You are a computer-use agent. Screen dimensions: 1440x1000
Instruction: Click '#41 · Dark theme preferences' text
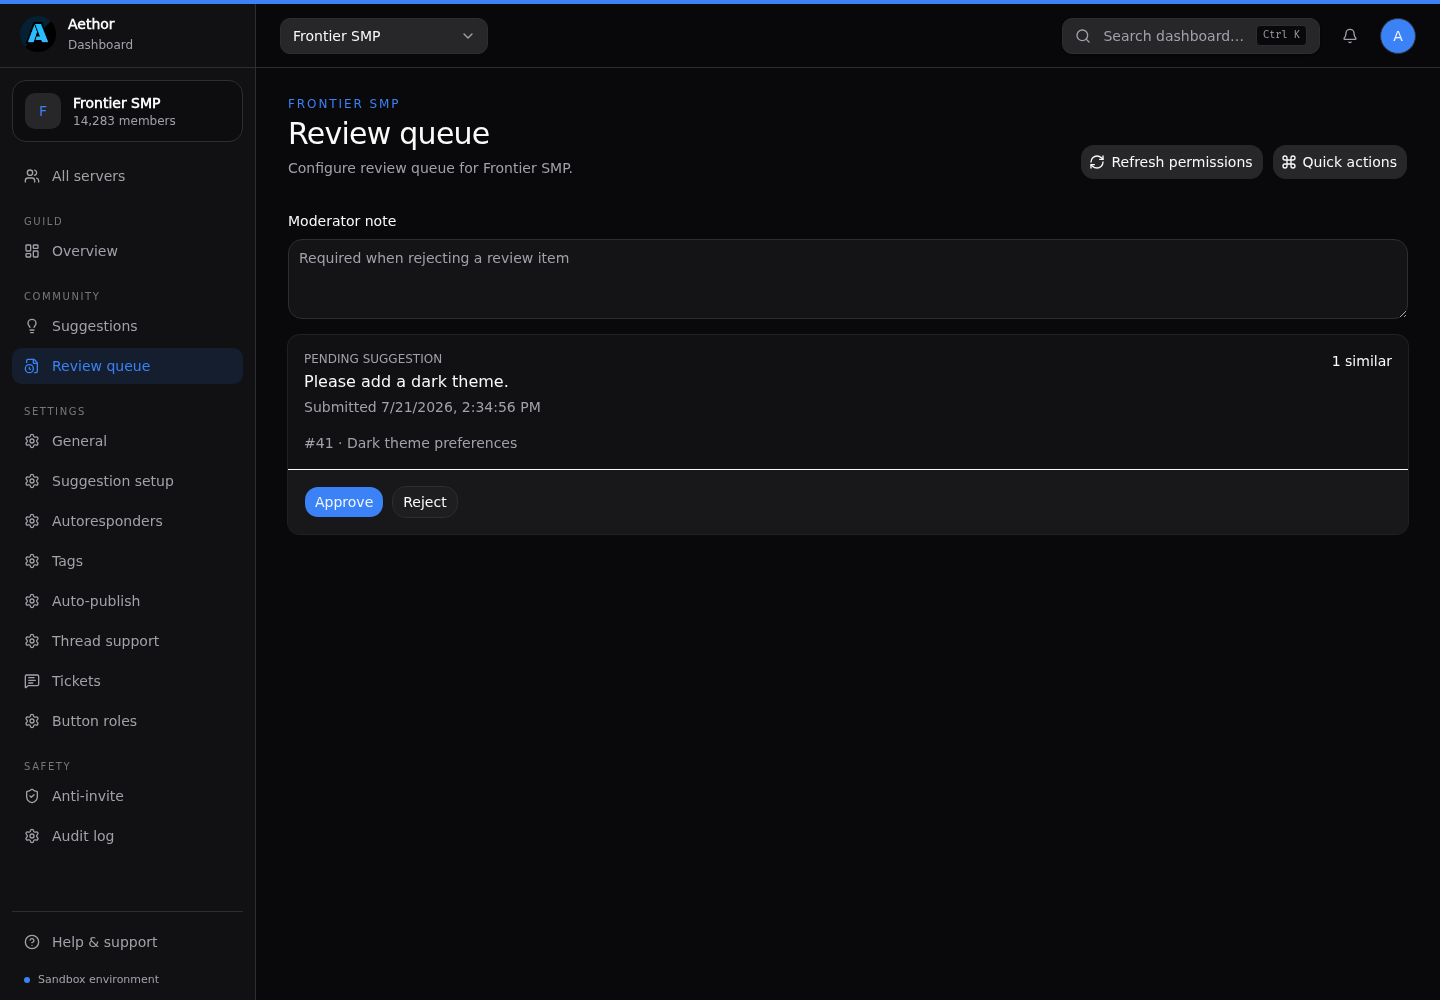click(411, 443)
